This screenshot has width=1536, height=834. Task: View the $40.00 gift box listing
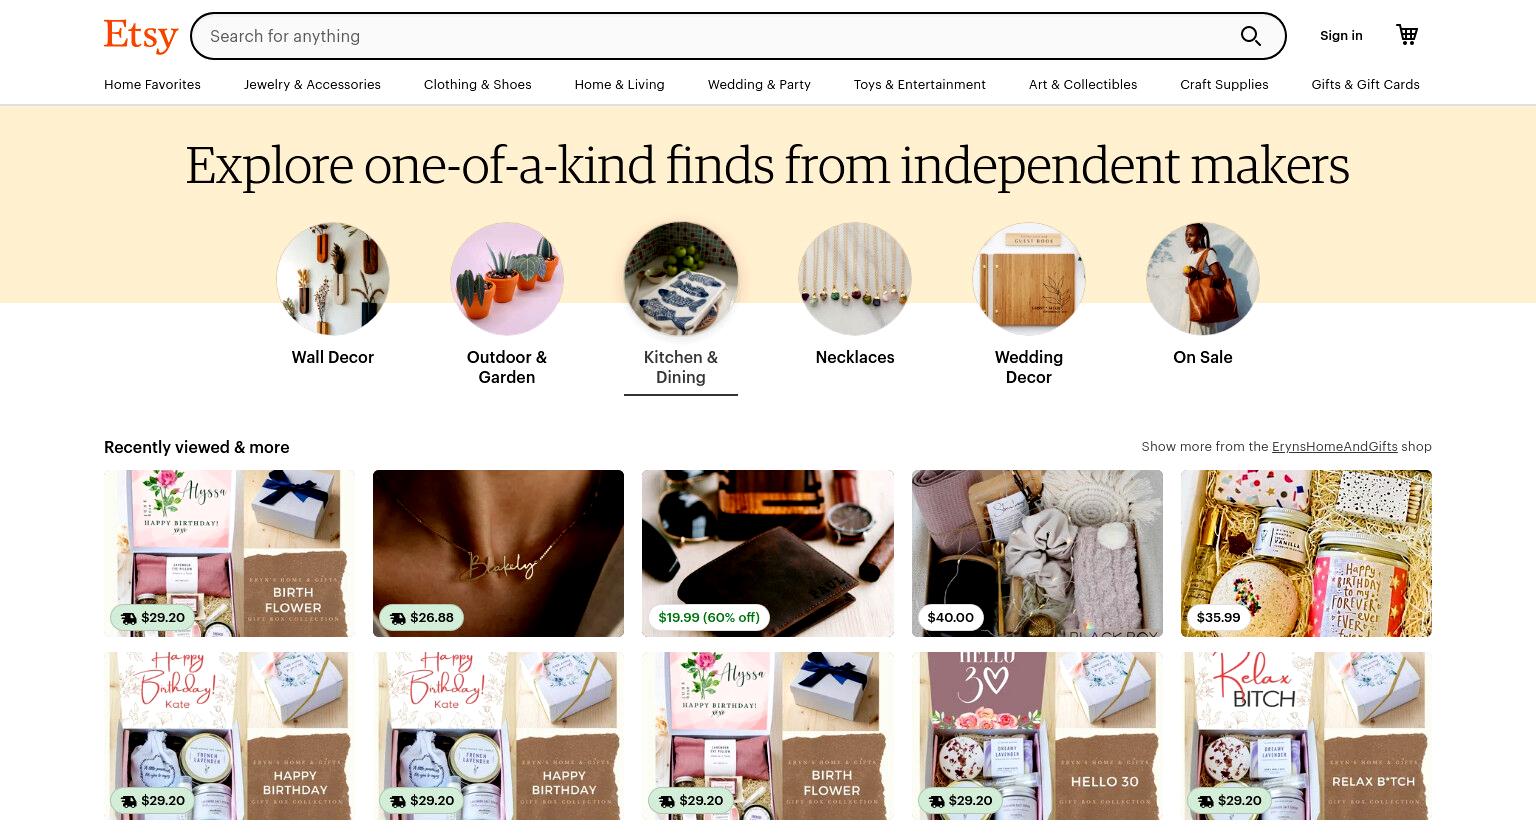click(1037, 553)
